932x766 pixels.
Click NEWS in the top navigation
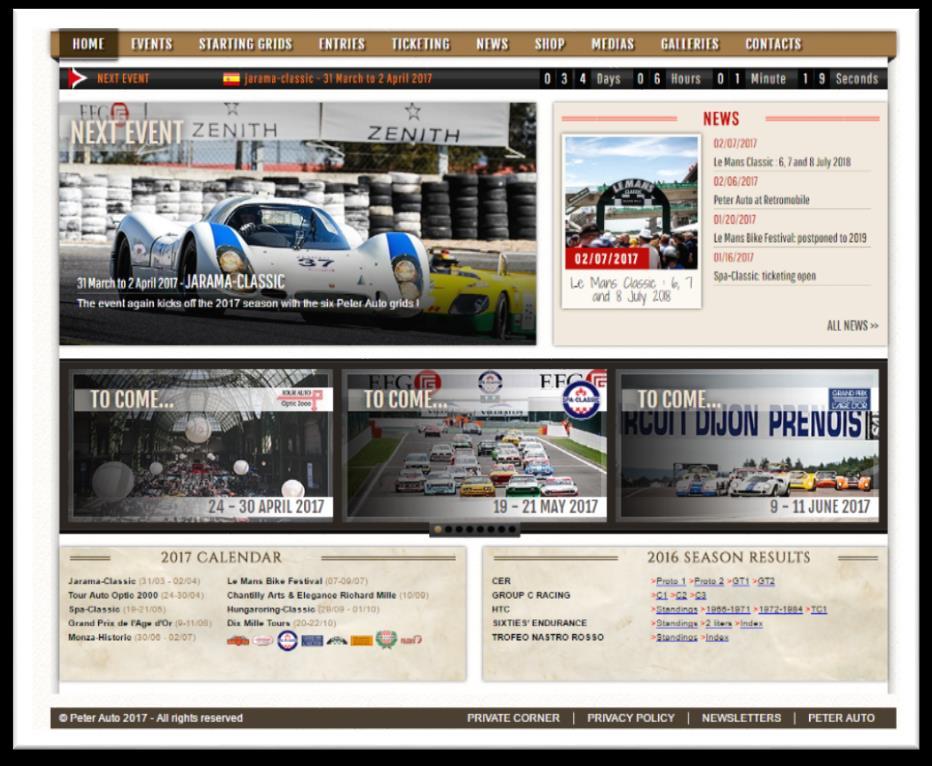492,44
